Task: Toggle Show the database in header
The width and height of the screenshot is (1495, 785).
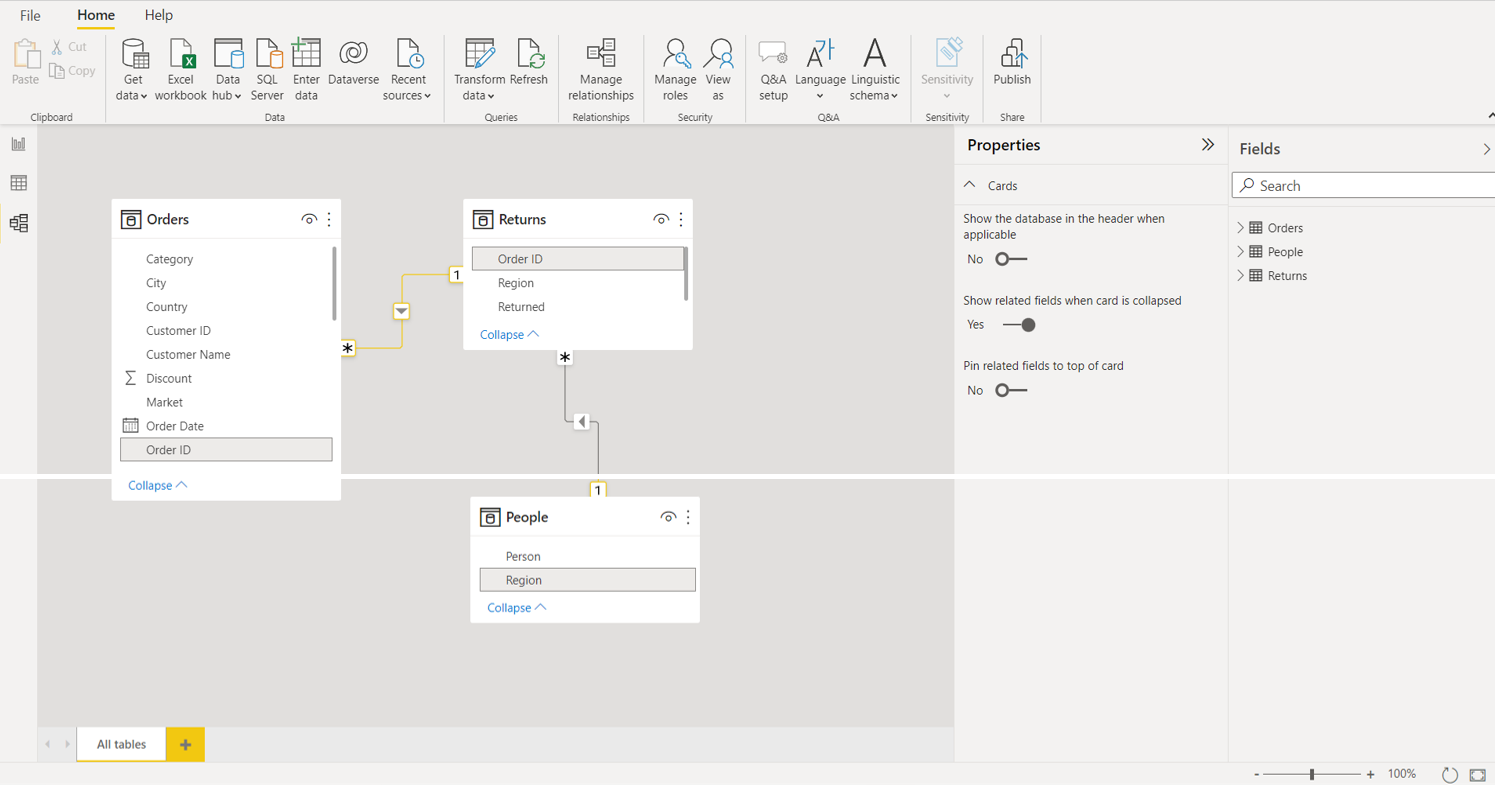Action: [x=1012, y=259]
